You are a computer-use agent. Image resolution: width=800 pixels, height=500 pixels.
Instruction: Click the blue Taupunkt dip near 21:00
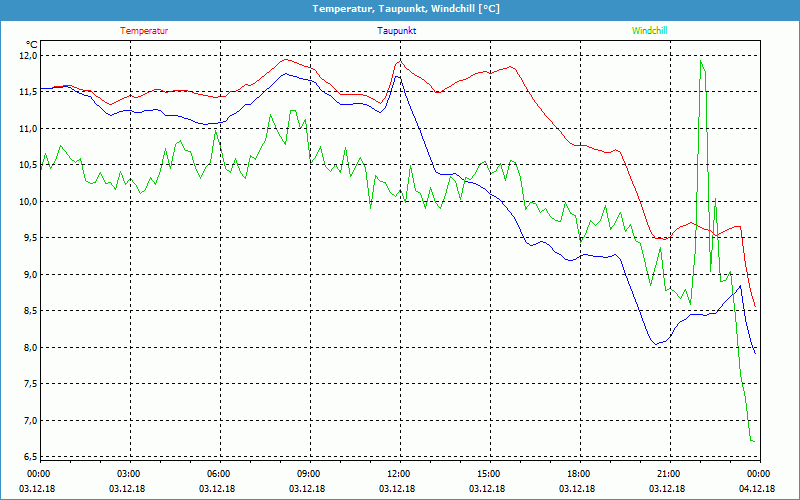pos(656,343)
